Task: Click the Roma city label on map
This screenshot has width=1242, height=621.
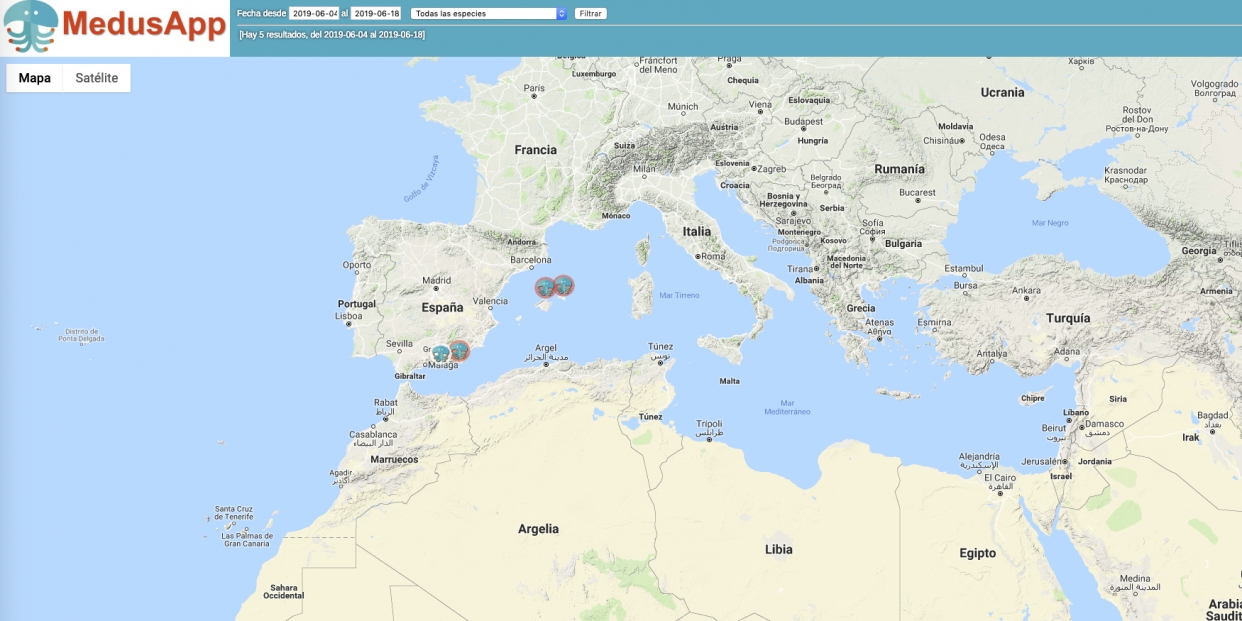Action: tap(714, 257)
